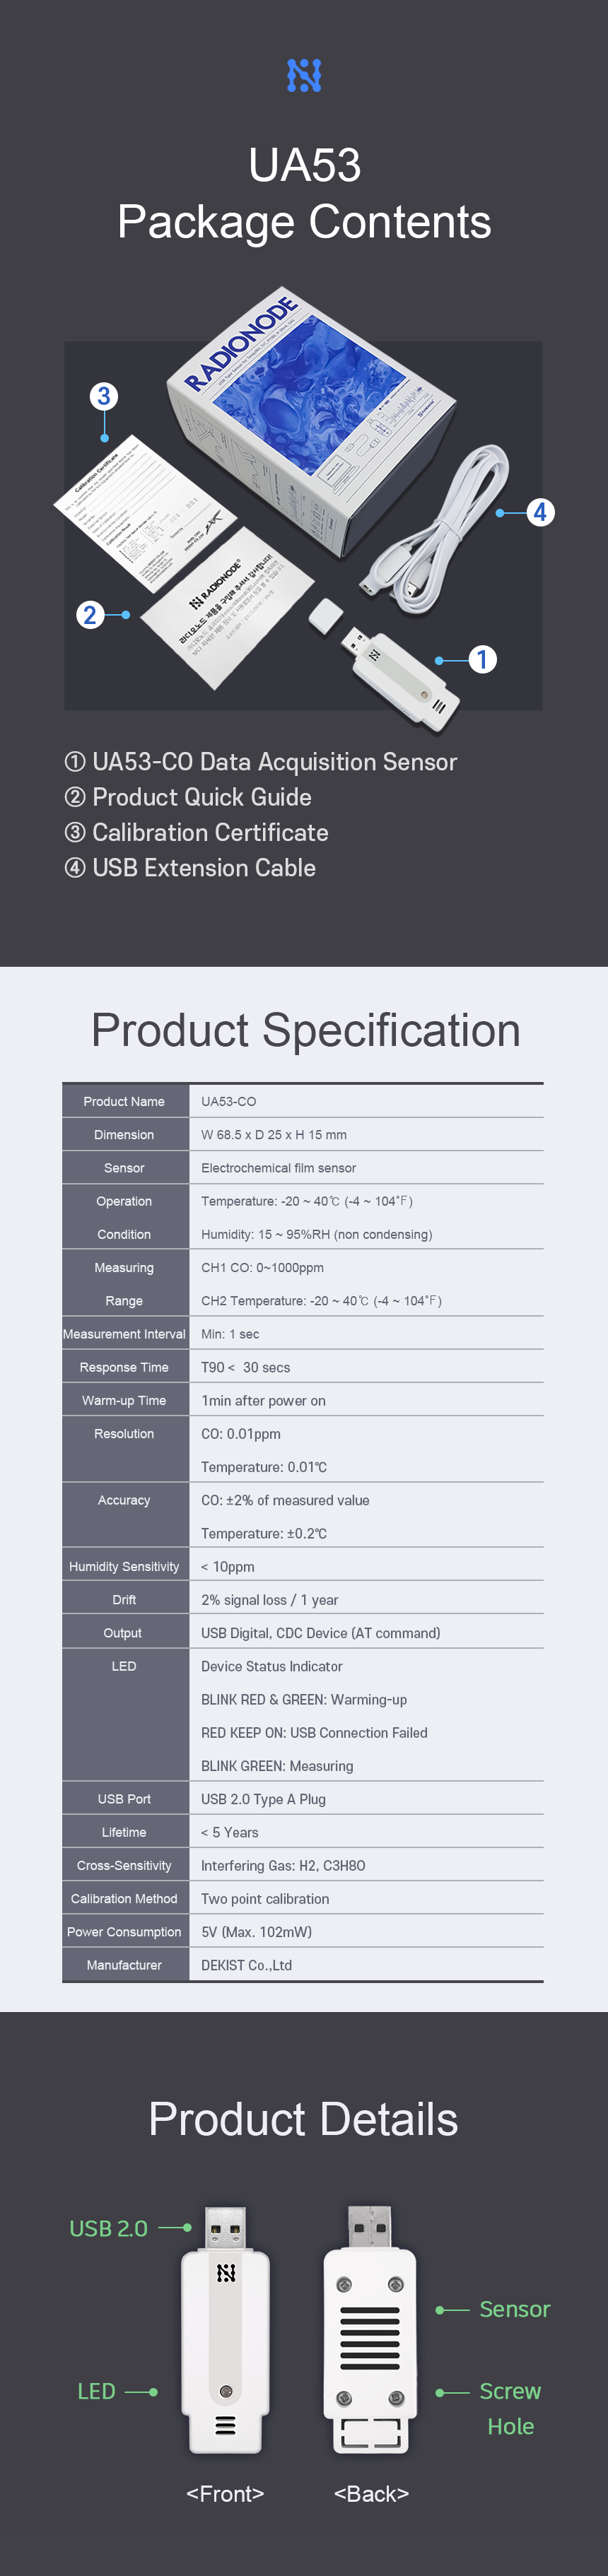608x2576 pixels.
Task: Click the number 4 callout badge
Action: [x=540, y=512]
